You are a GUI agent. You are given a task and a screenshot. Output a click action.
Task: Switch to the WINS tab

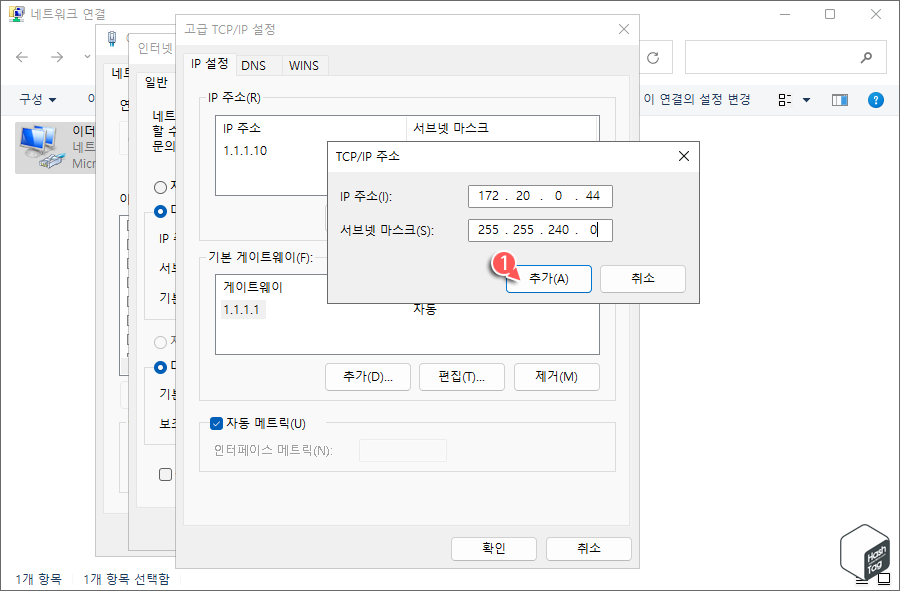point(303,65)
